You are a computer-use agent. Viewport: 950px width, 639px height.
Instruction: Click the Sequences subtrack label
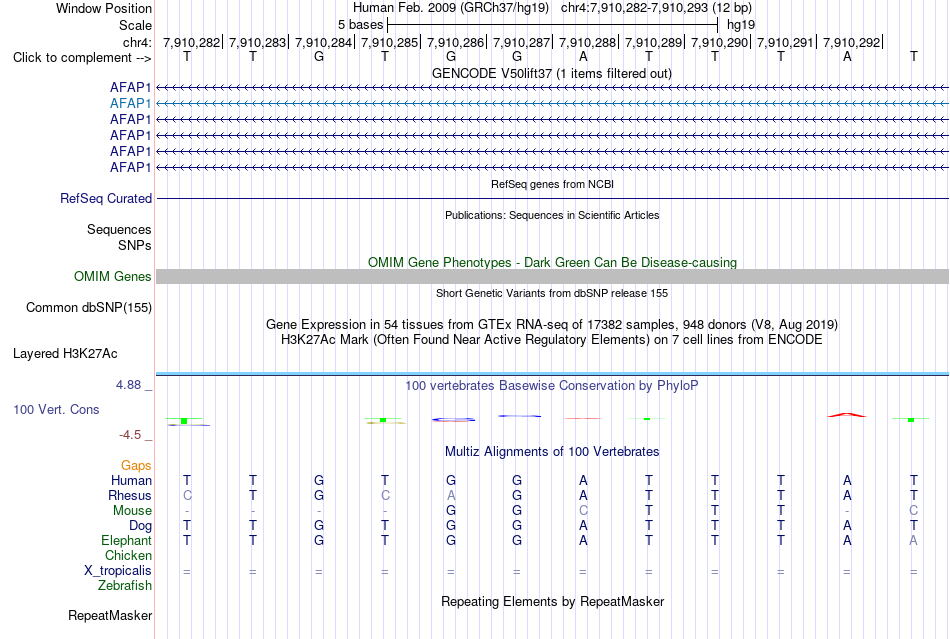click(119, 230)
